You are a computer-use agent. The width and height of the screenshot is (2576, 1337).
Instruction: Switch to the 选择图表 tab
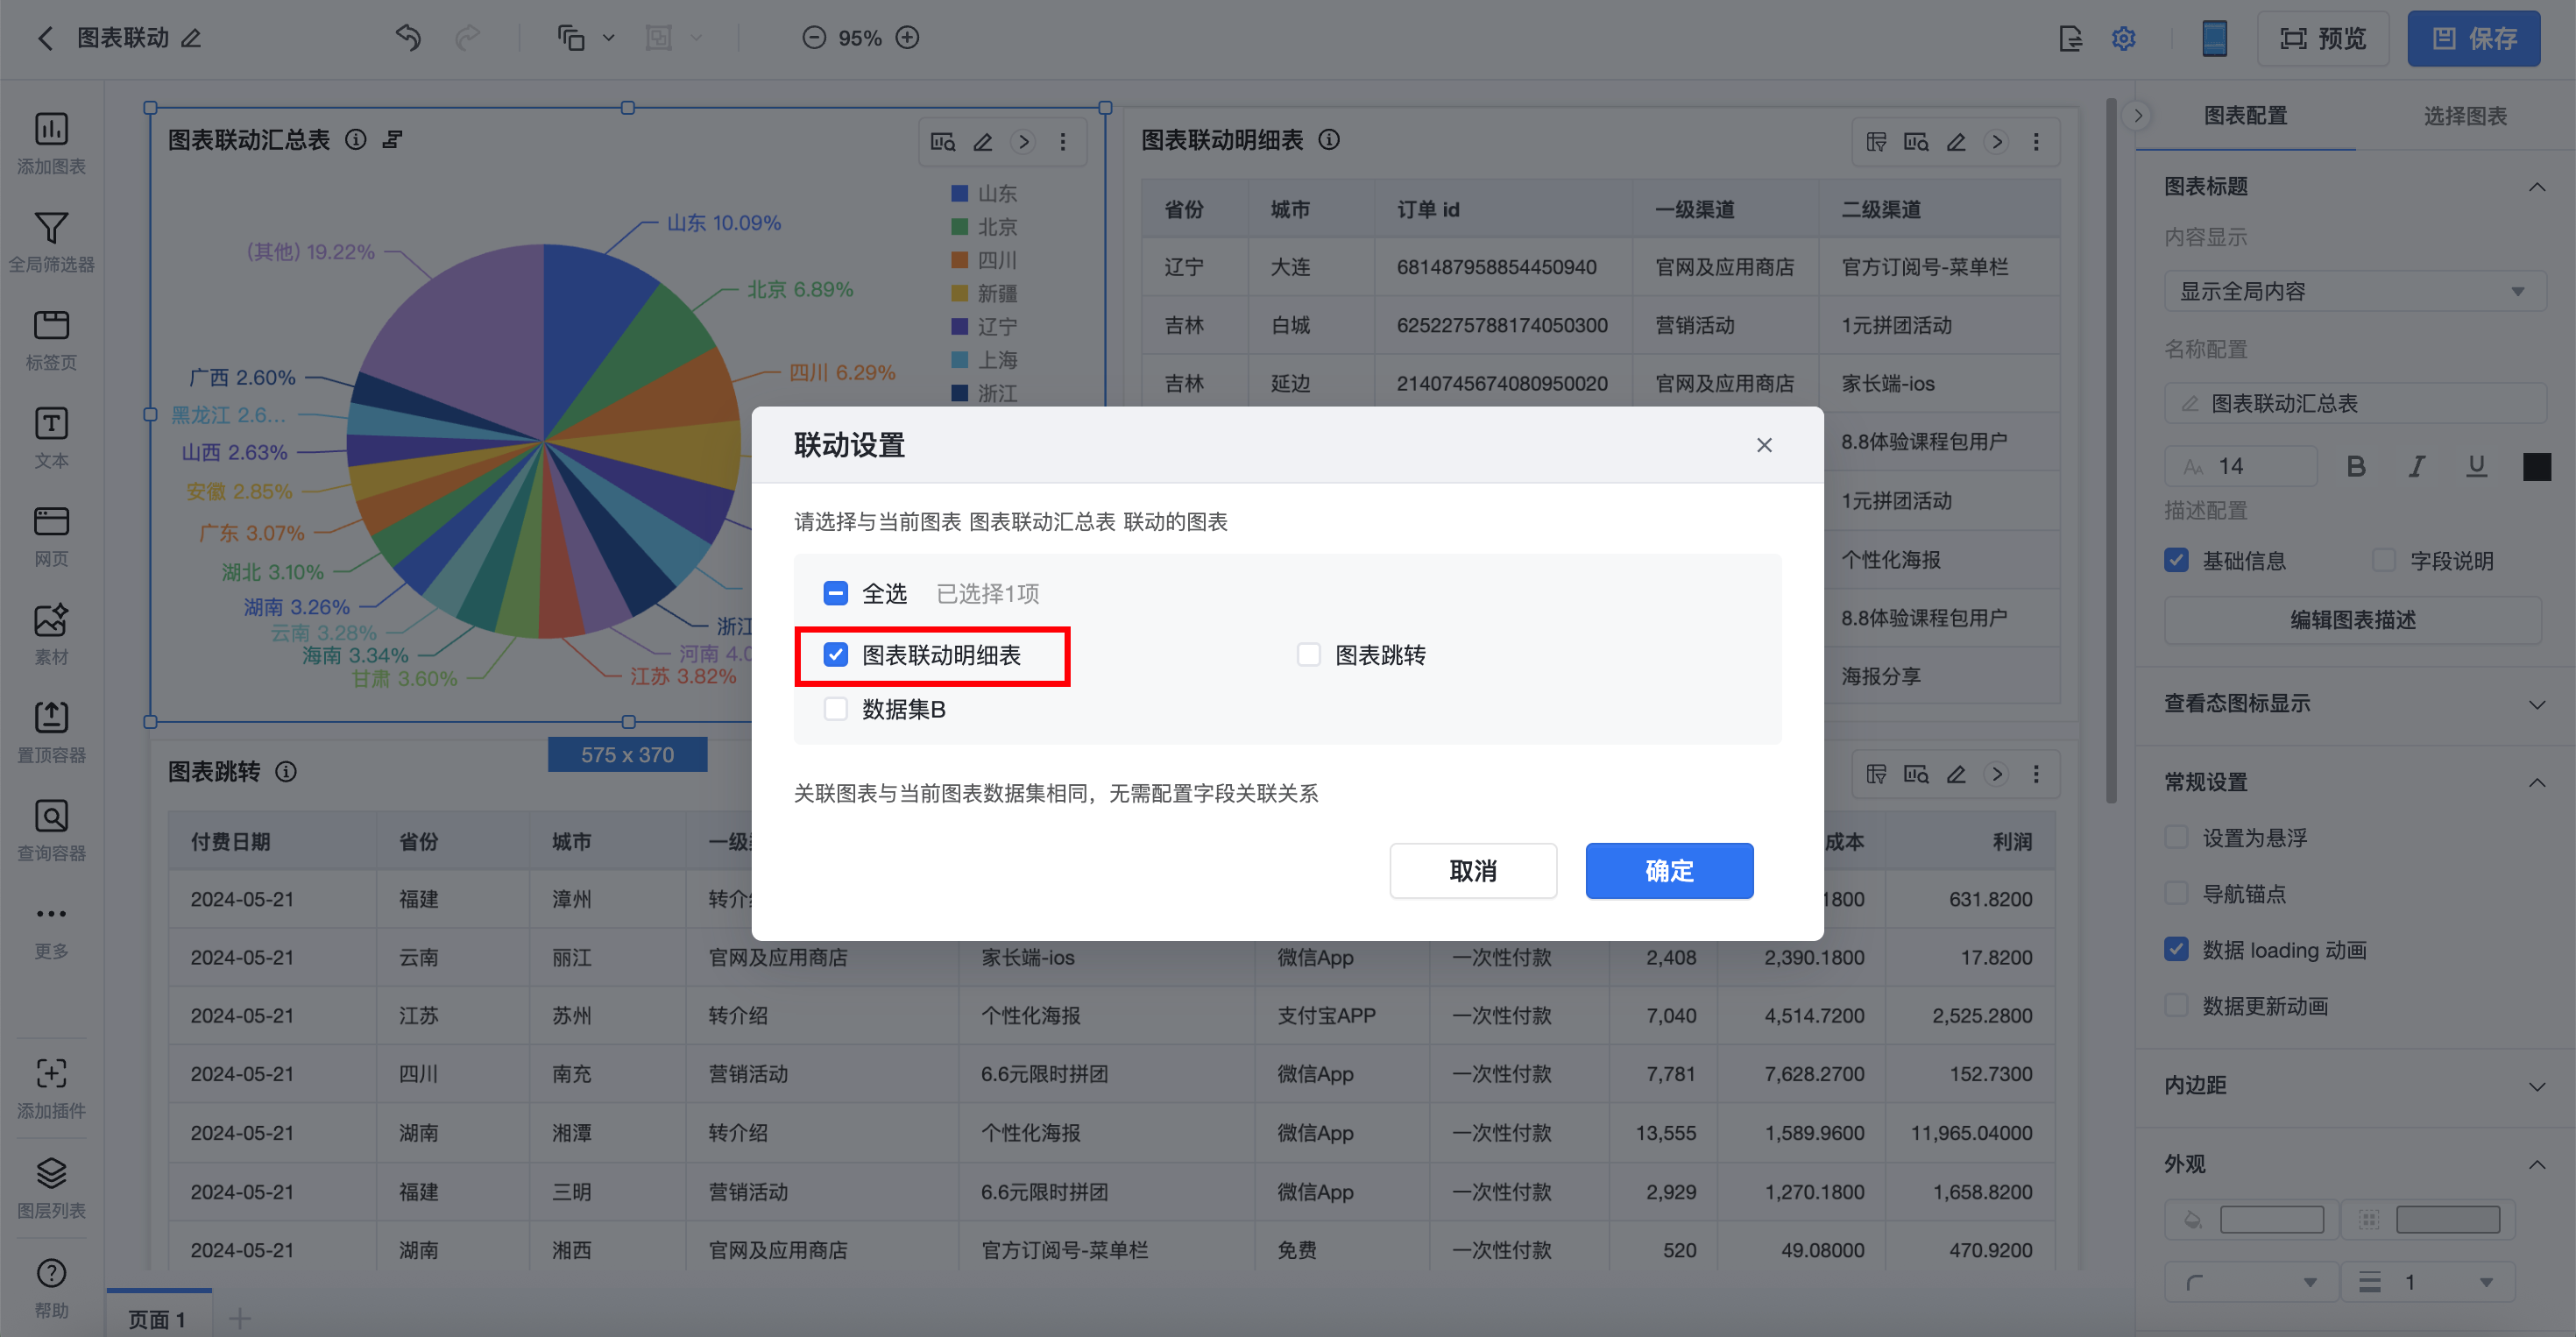coord(2464,116)
